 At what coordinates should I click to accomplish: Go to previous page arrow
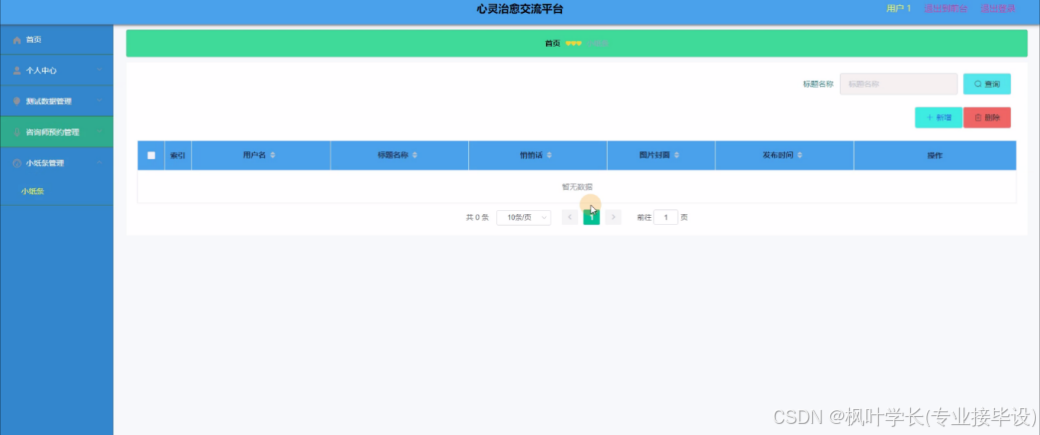pos(569,217)
